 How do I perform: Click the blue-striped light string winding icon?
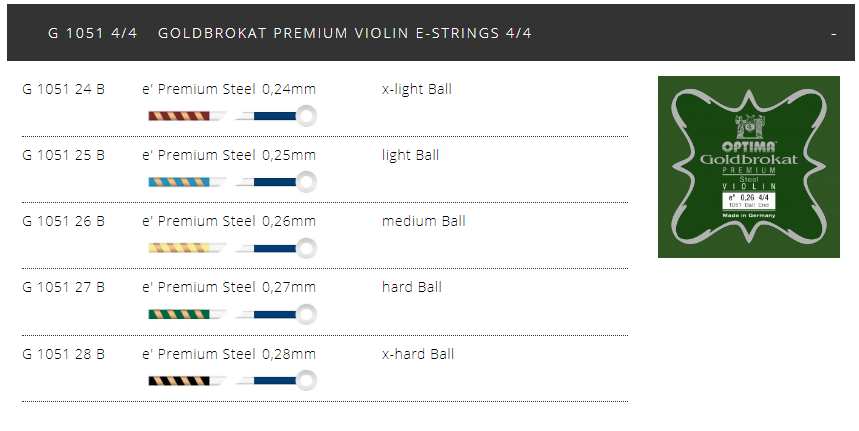[178, 182]
